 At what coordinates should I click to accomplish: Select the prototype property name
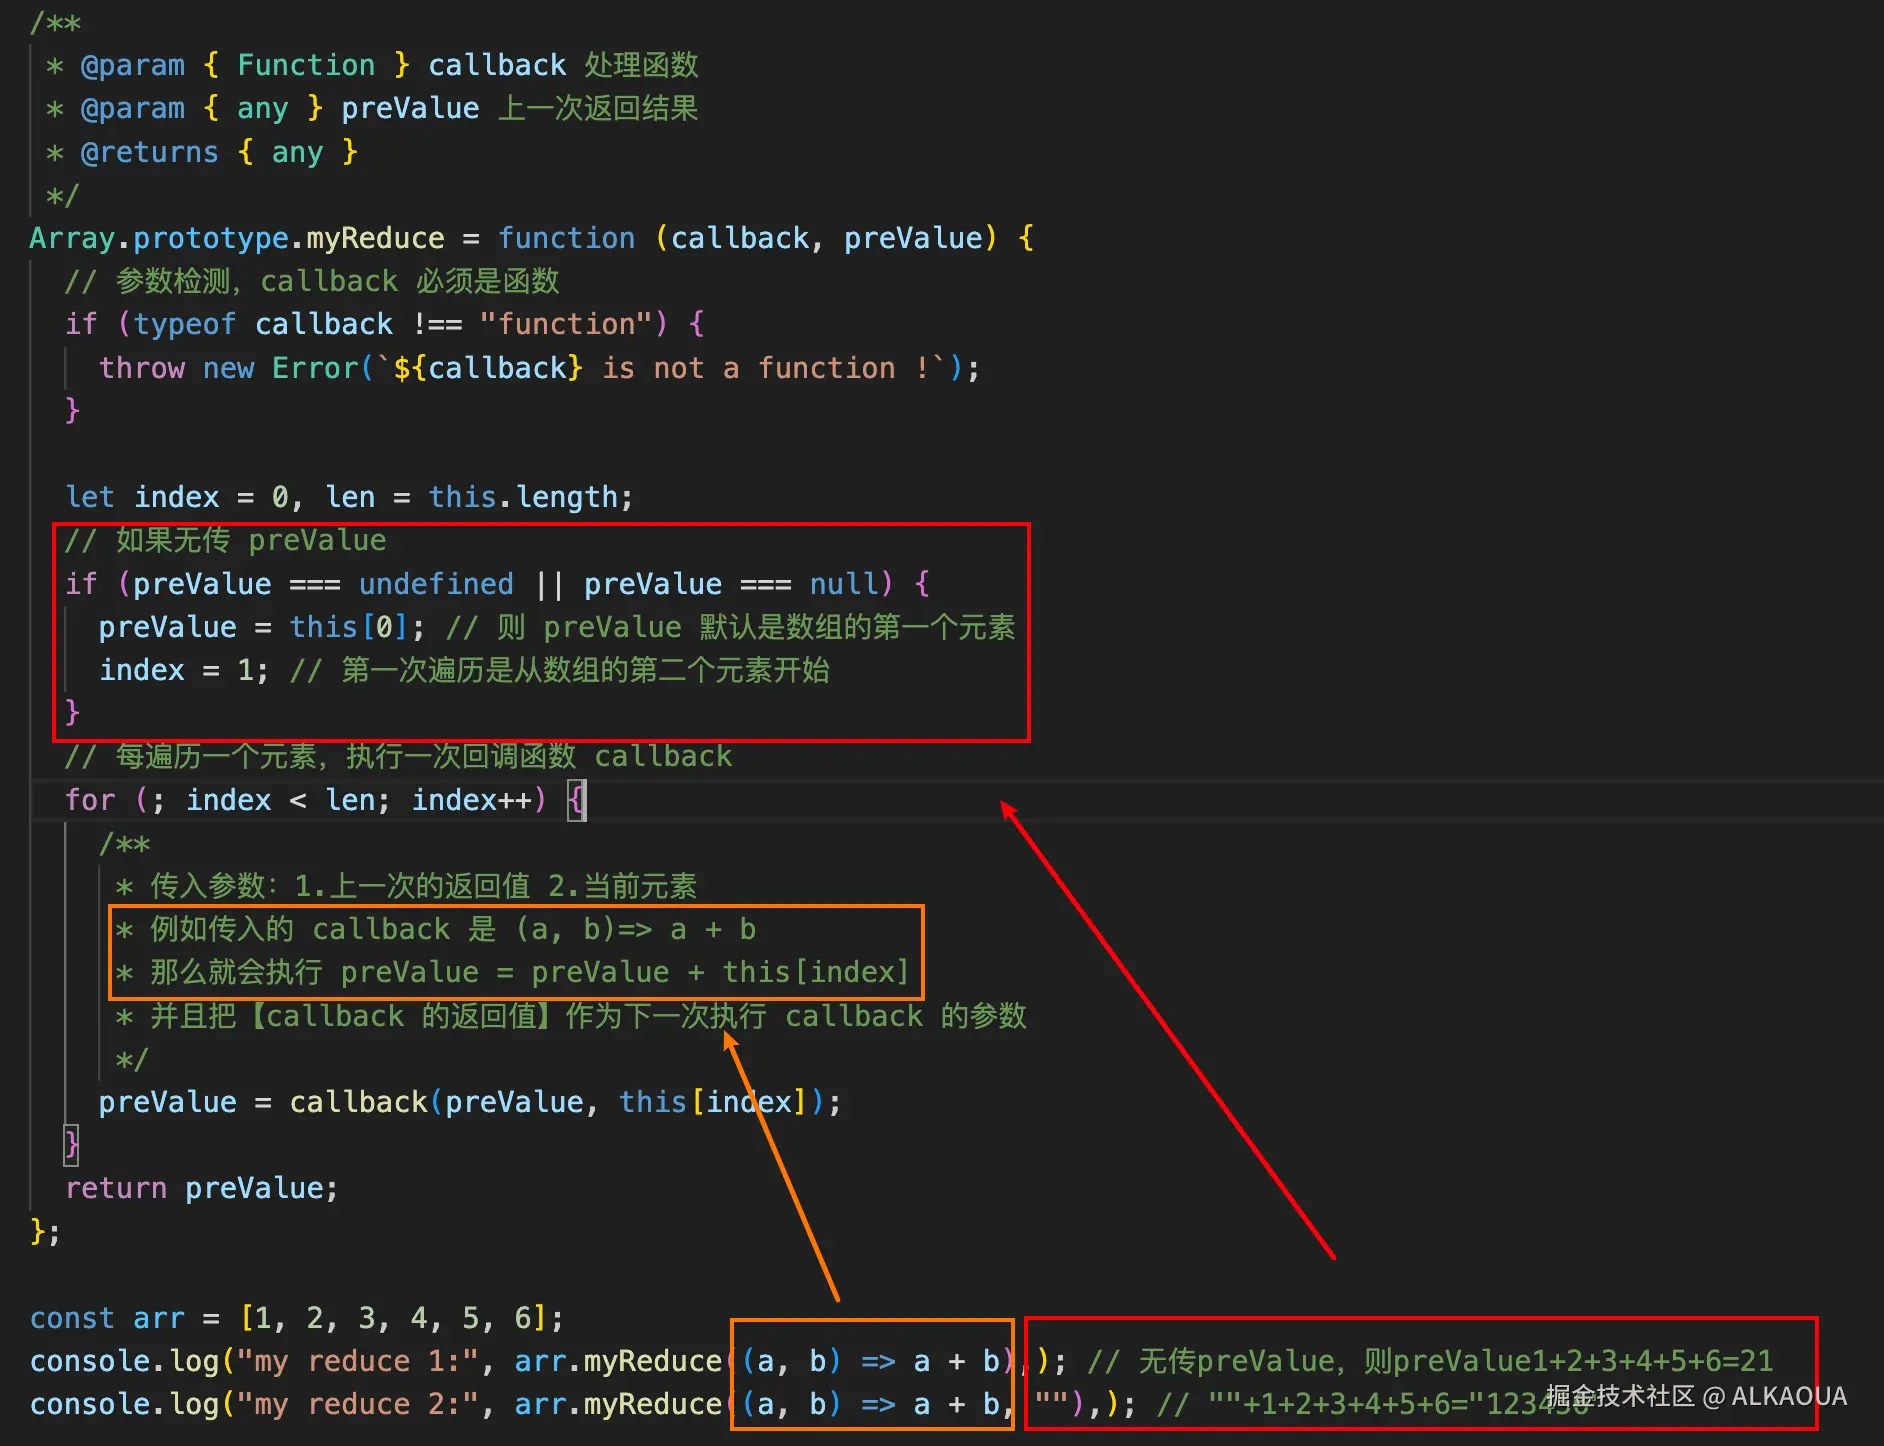211,238
